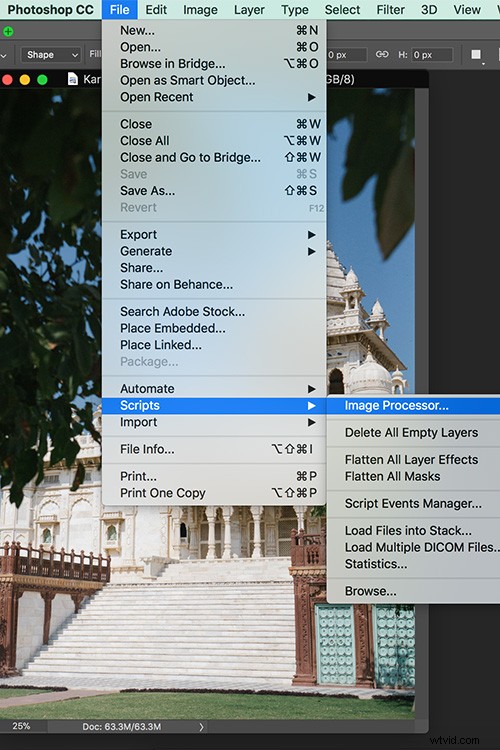Select Share on Behance...
The image size is (500, 750).
(214, 285)
